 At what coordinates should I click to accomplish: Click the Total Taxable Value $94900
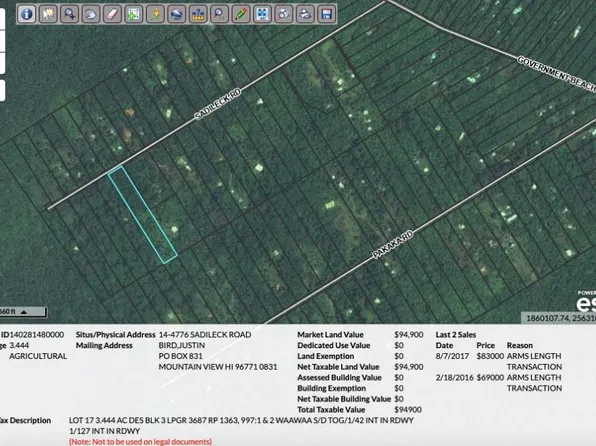coord(408,409)
